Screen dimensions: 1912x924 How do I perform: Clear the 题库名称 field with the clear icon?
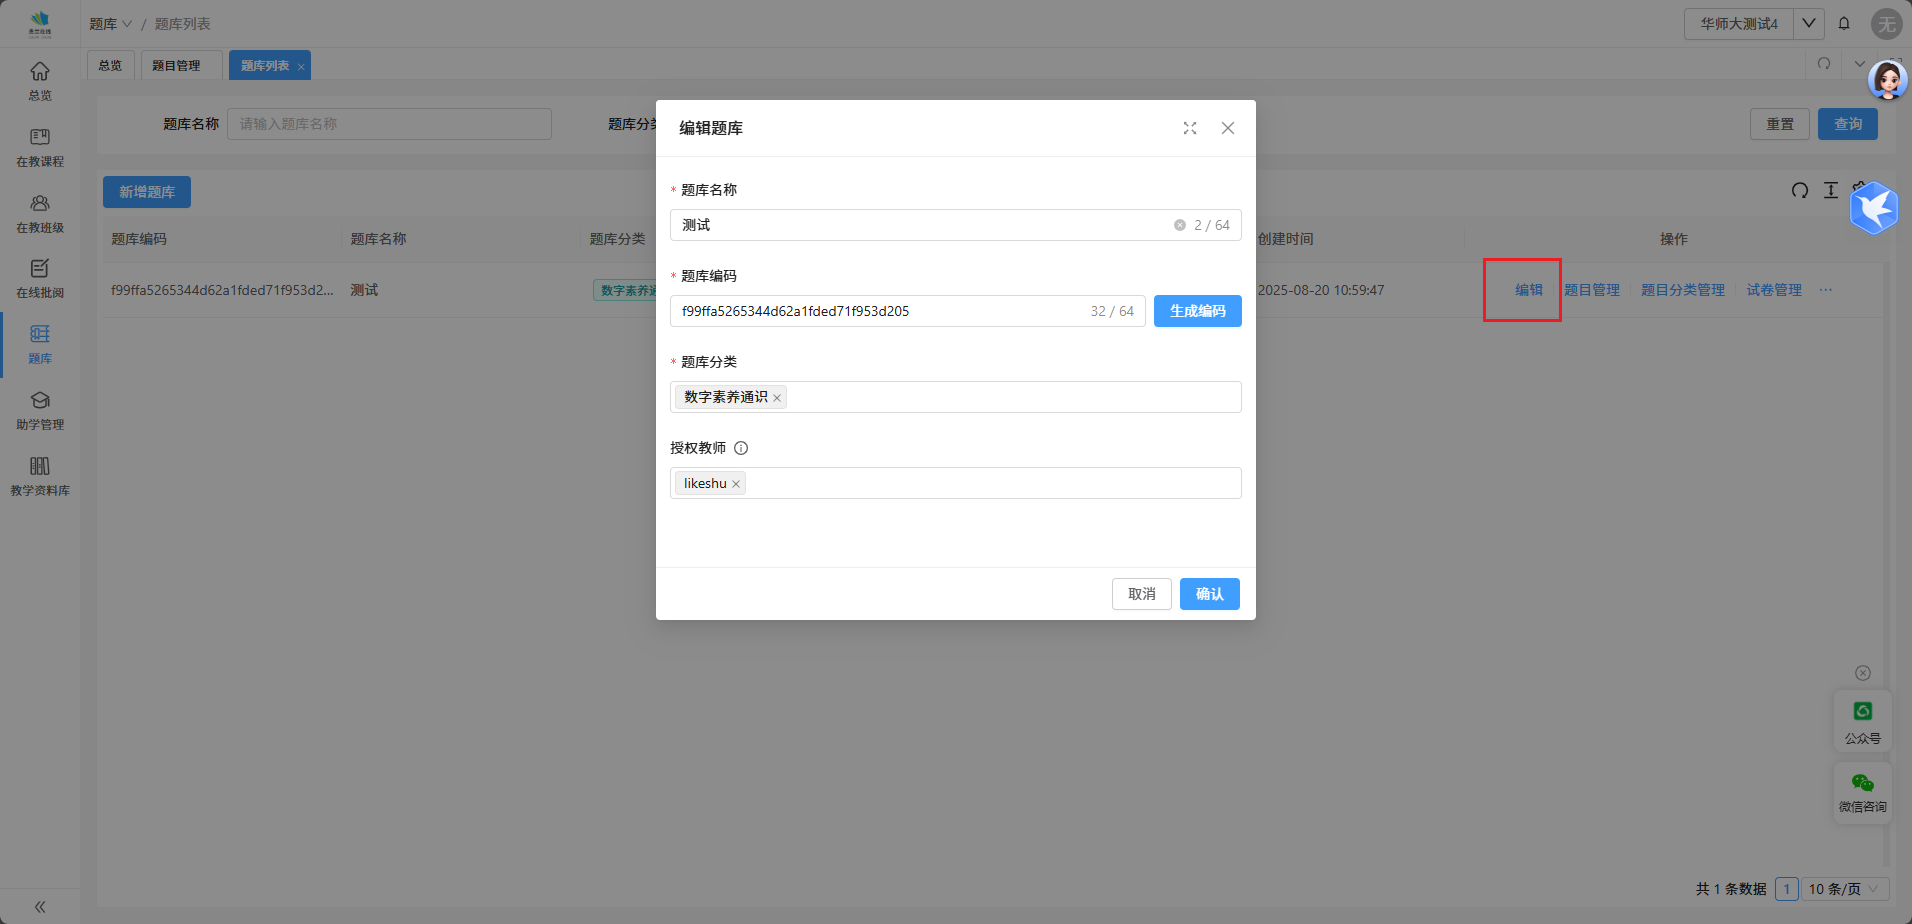tap(1180, 225)
